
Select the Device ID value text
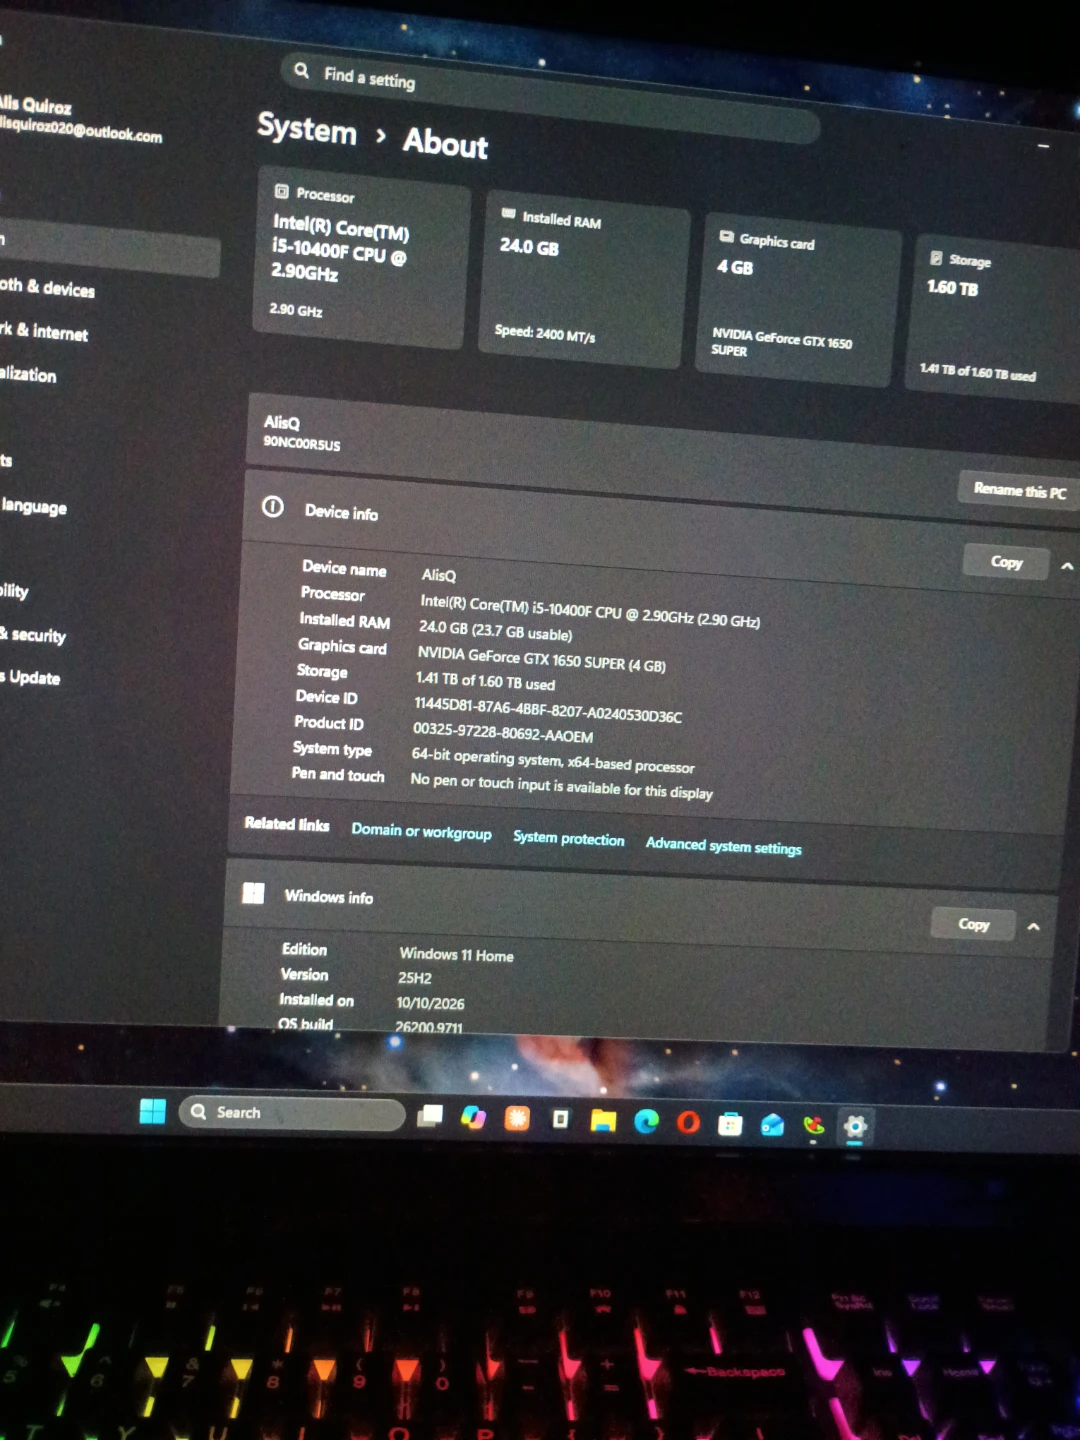point(548,710)
